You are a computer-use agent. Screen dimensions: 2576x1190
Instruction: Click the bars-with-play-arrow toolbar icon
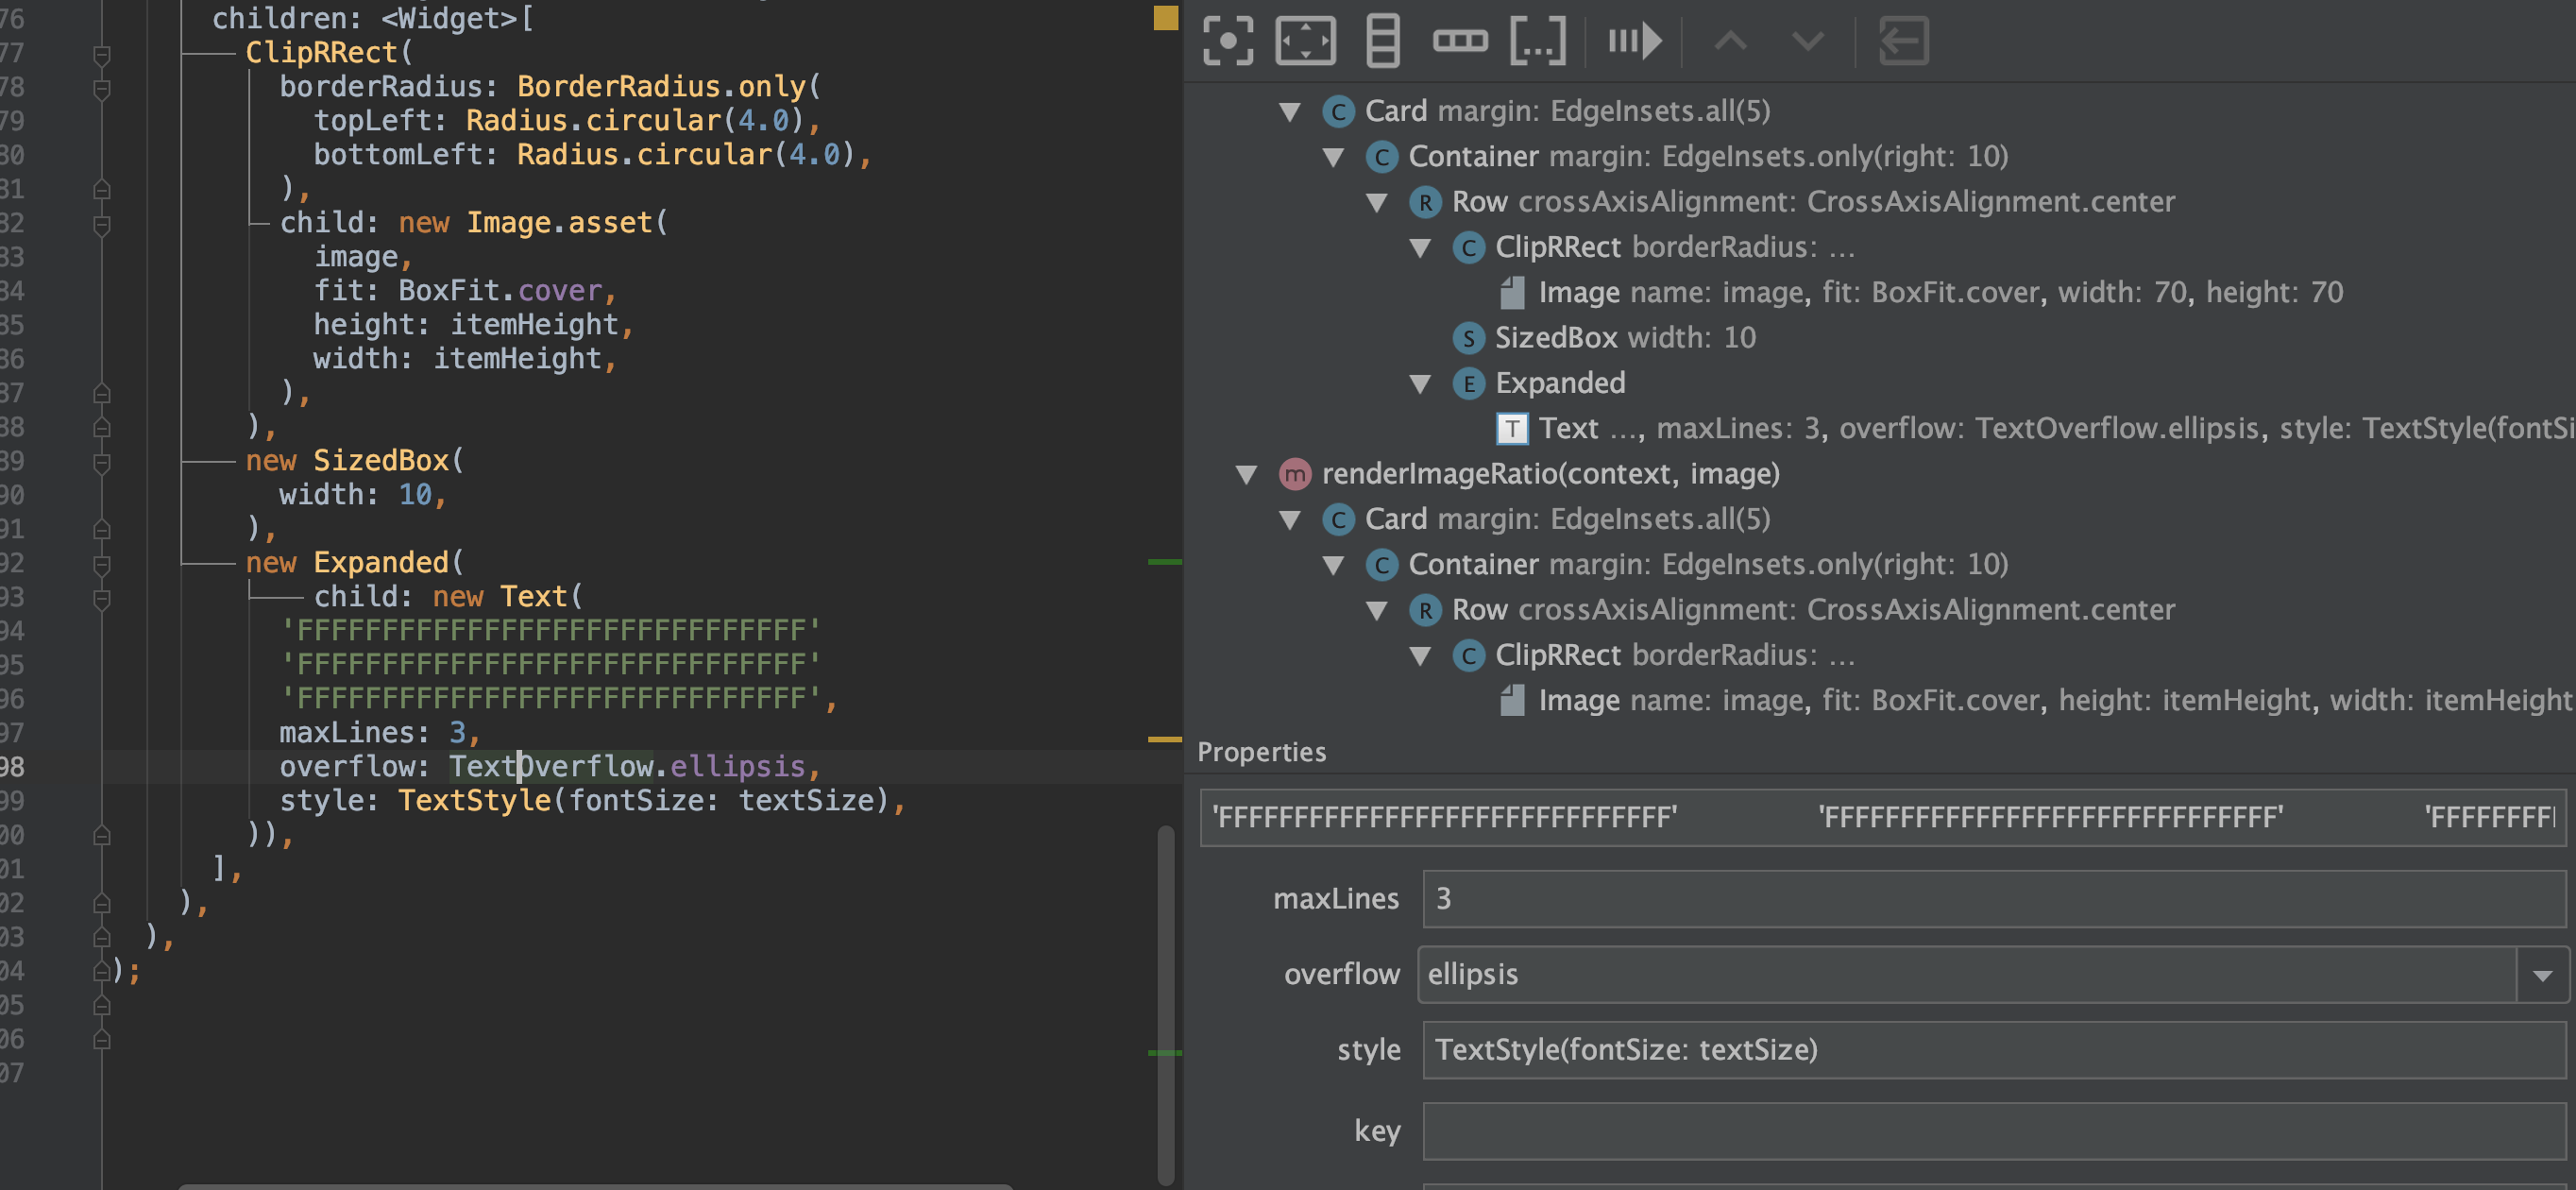coord(1634,41)
